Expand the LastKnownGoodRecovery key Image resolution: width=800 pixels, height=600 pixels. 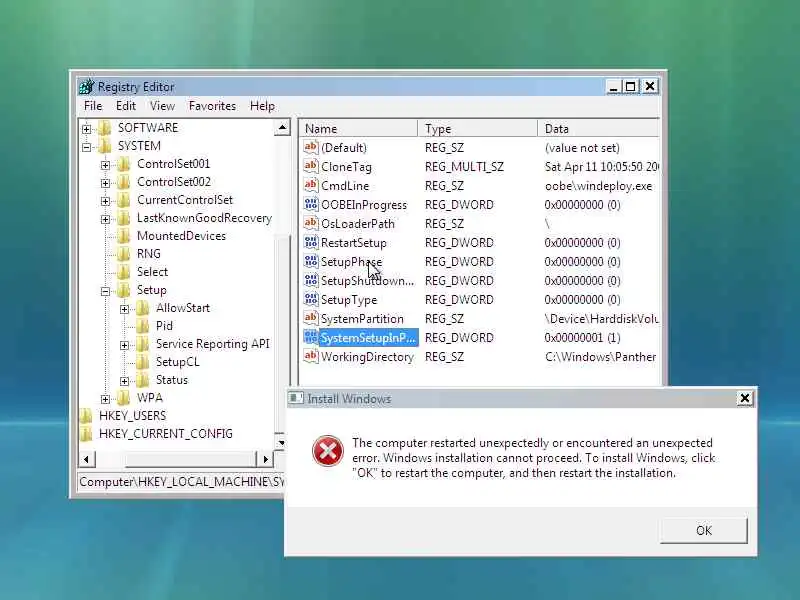pyautogui.click(x=106, y=219)
